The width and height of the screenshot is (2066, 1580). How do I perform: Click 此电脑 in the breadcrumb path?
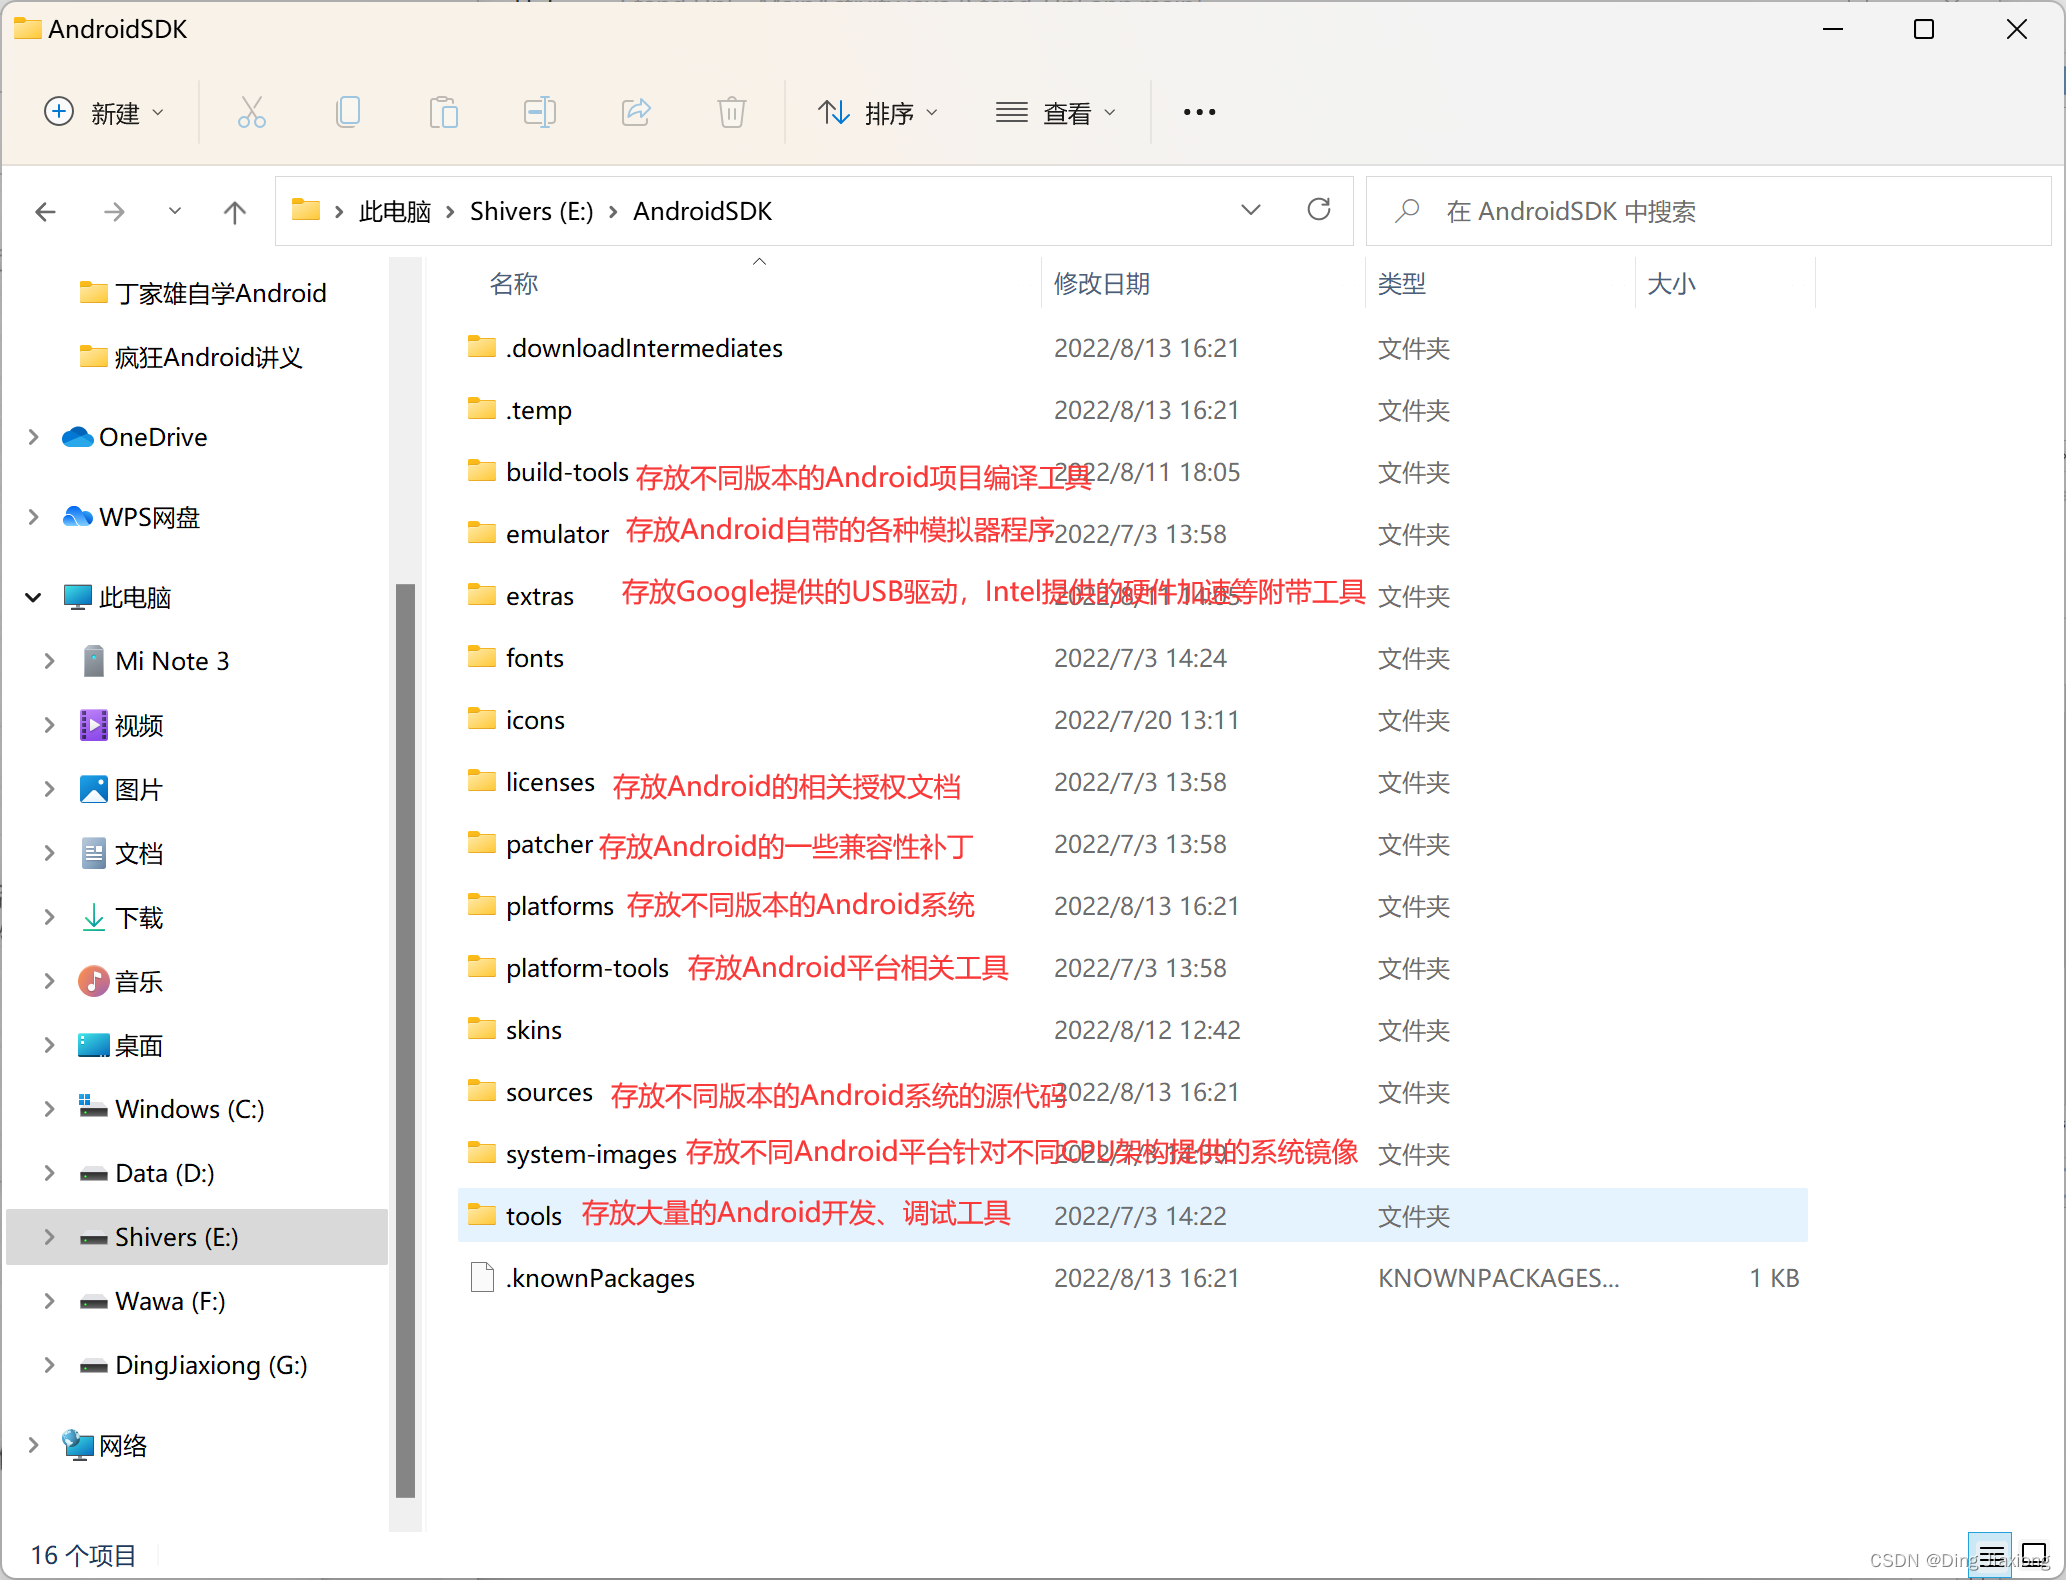(395, 211)
